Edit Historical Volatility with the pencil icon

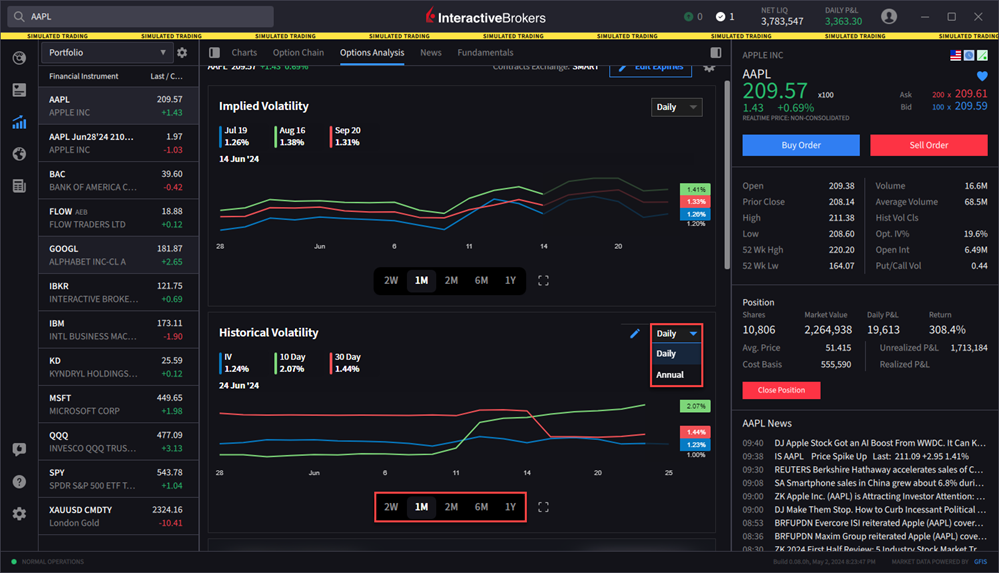coord(635,333)
